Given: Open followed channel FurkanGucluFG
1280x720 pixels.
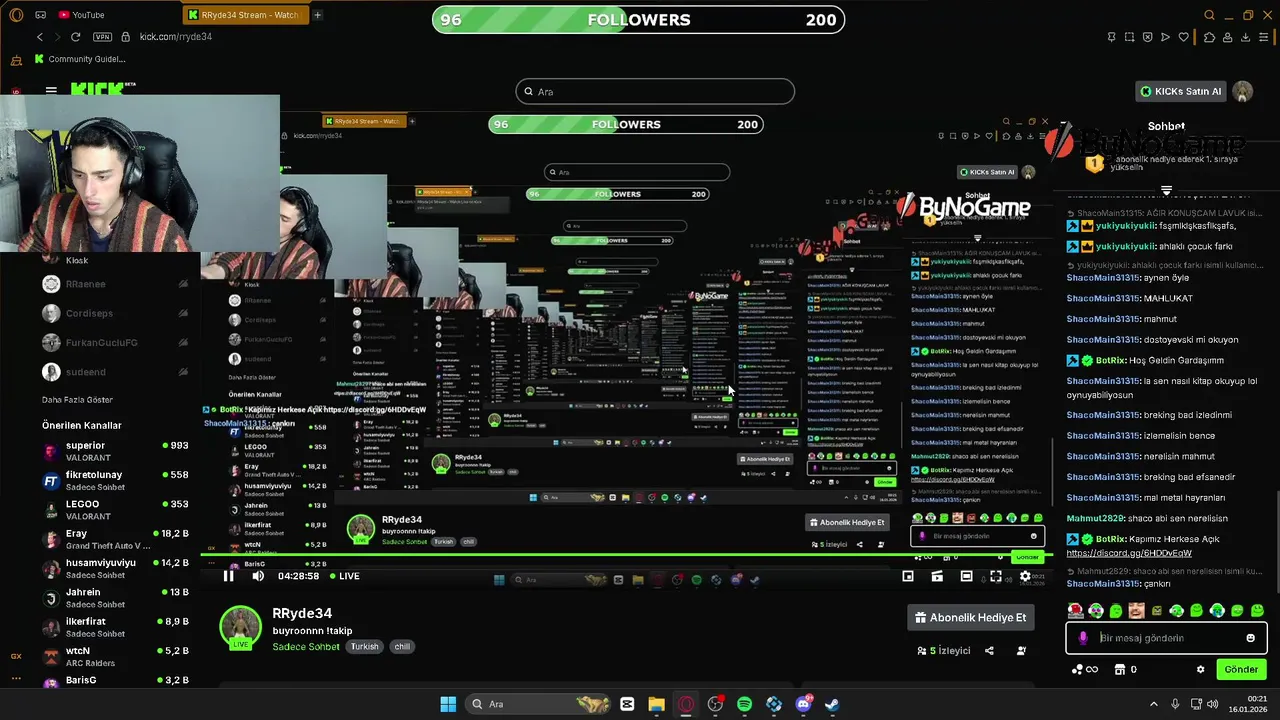Looking at the screenshot, I should [115, 342].
